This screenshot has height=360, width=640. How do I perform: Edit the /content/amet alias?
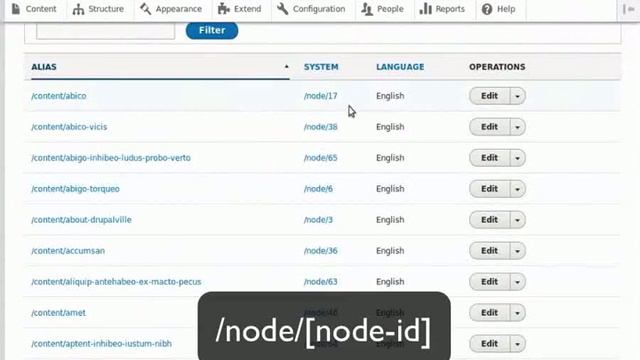click(489, 313)
